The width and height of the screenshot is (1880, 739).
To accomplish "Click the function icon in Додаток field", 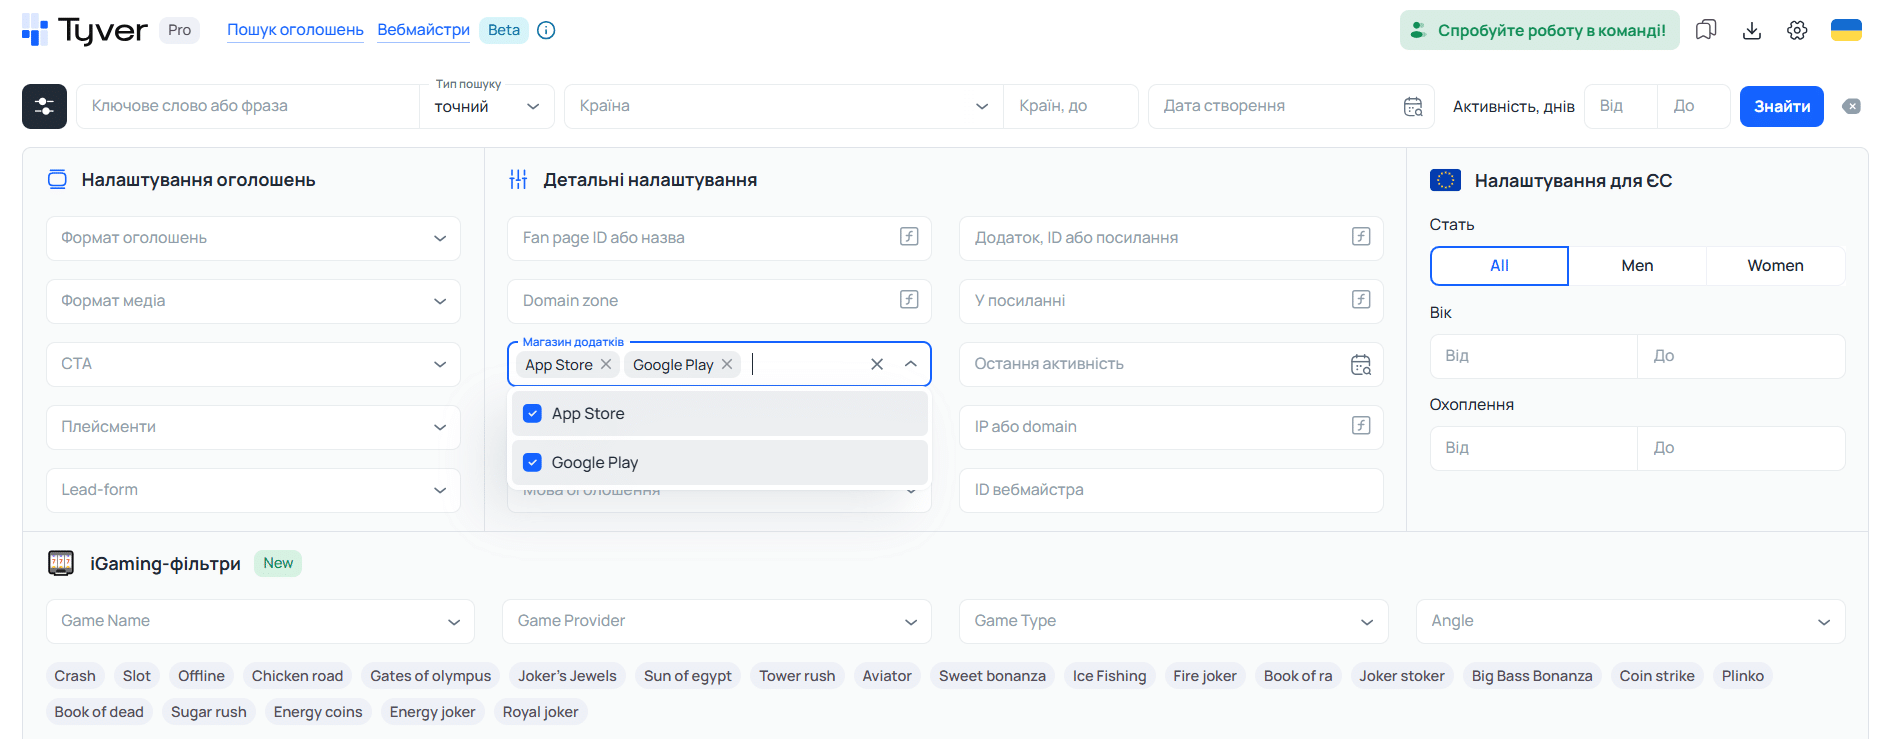I will (x=1361, y=237).
